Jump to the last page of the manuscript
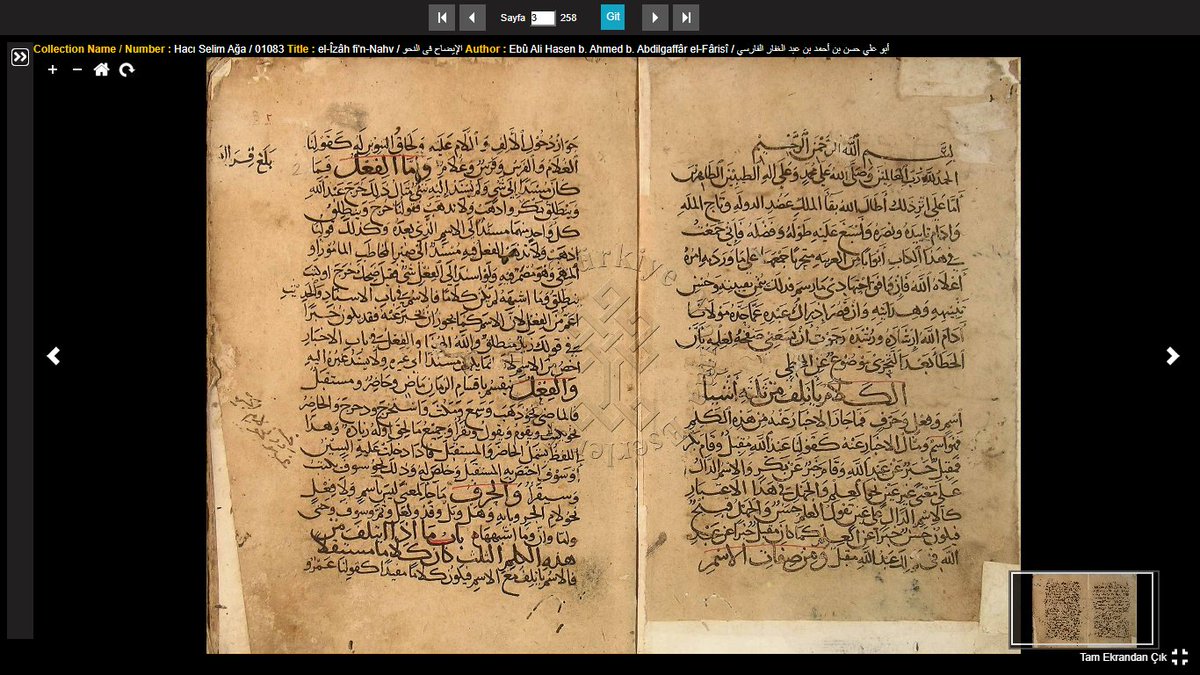 pyautogui.click(x=686, y=17)
